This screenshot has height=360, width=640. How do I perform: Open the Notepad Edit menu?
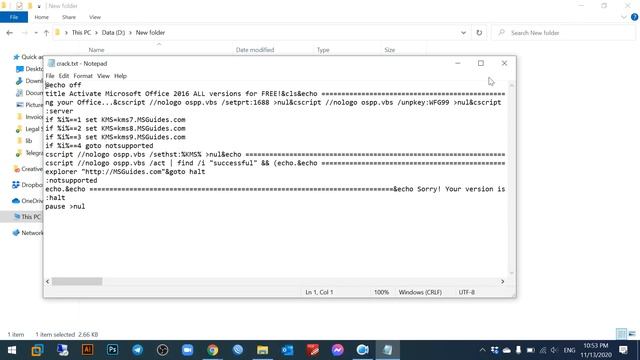[x=64, y=76]
